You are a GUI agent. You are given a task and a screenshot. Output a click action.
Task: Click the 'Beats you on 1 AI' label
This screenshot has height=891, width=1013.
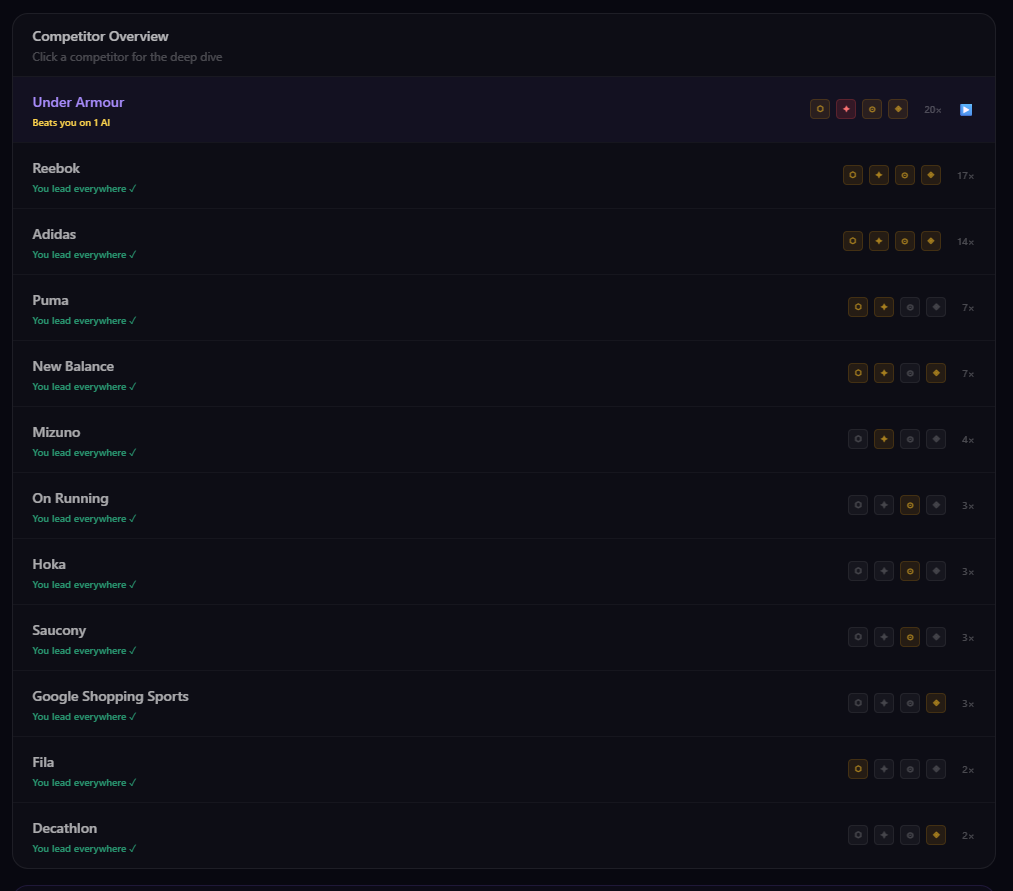pyautogui.click(x=71, y=123)
